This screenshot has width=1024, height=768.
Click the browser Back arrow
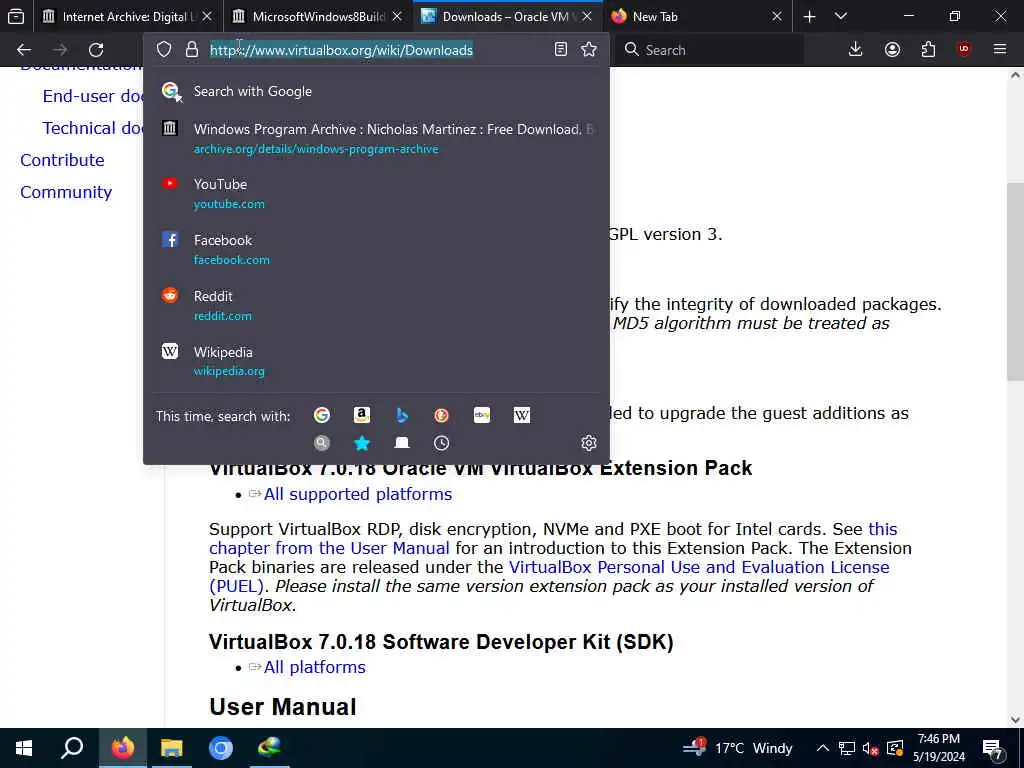point(24,50)
